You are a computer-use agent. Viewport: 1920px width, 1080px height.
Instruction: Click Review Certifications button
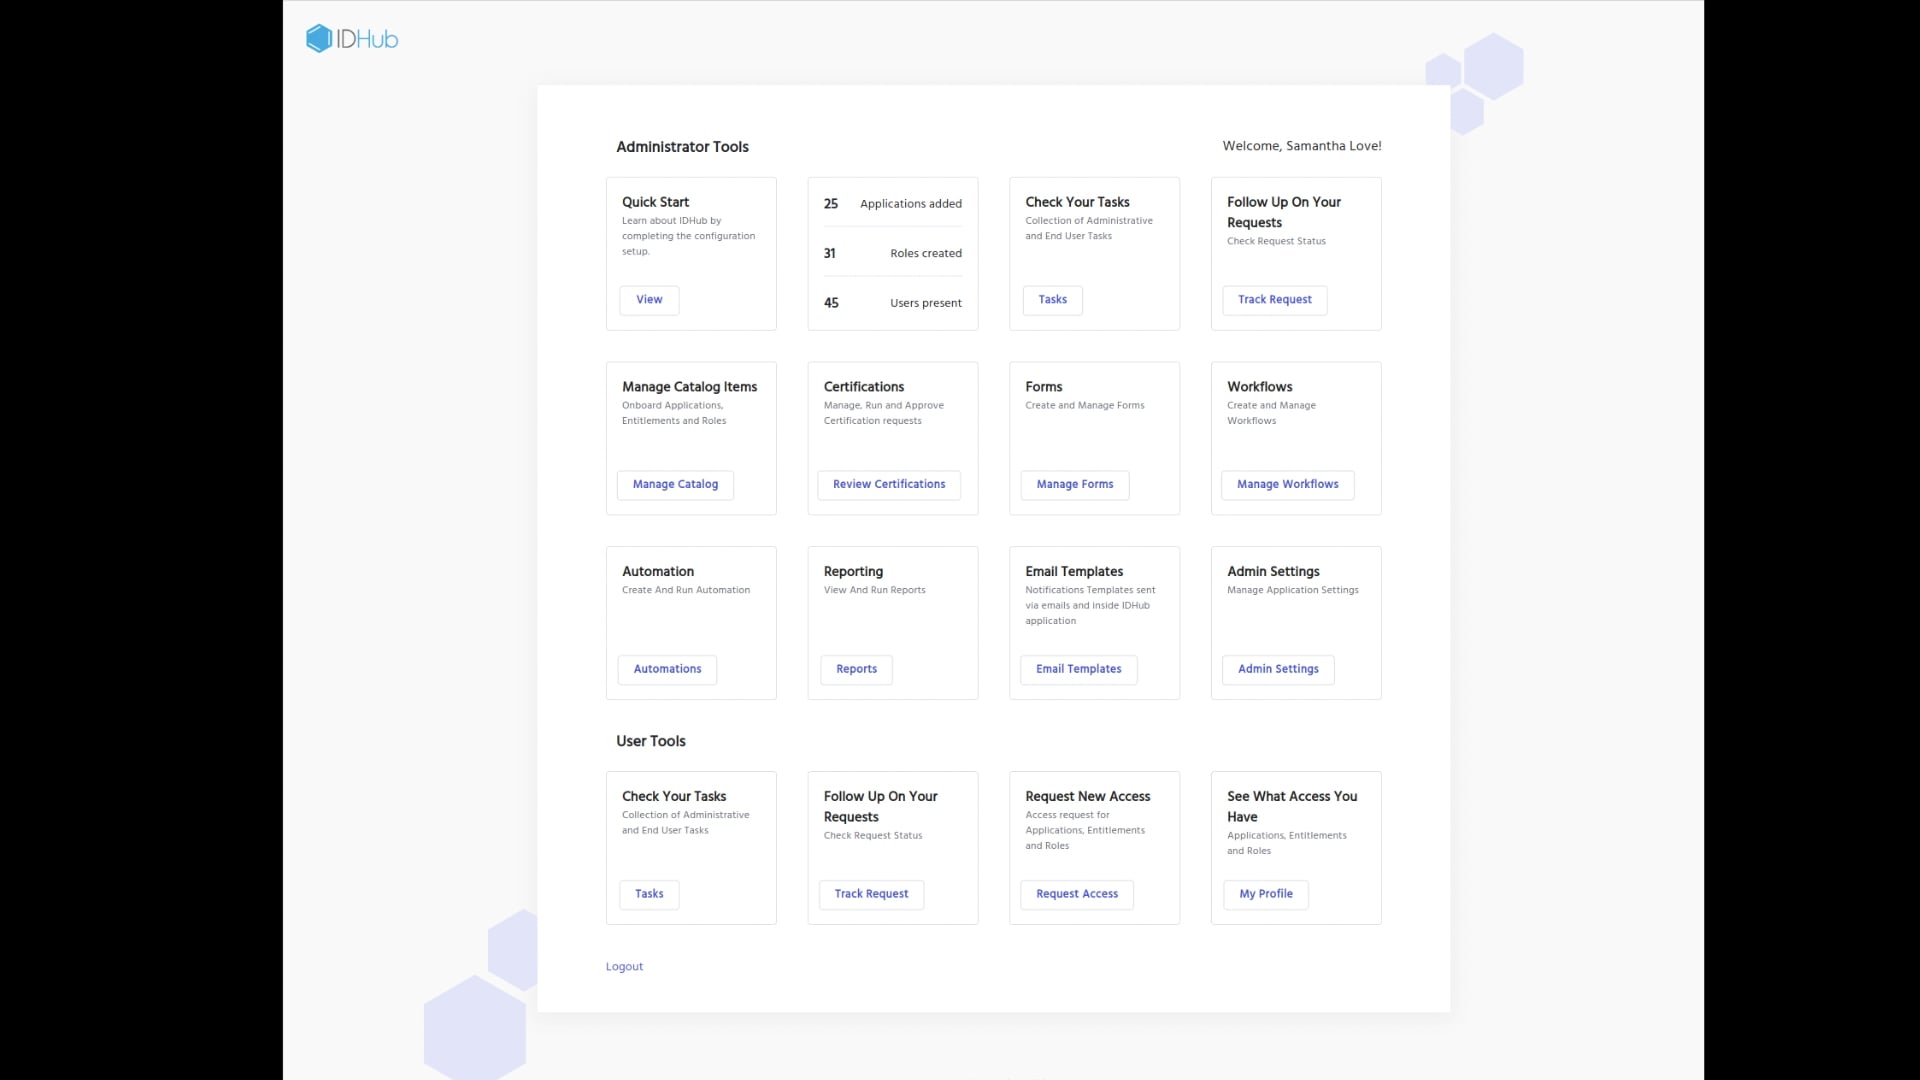pyautogui.click(x=889, y=485)
